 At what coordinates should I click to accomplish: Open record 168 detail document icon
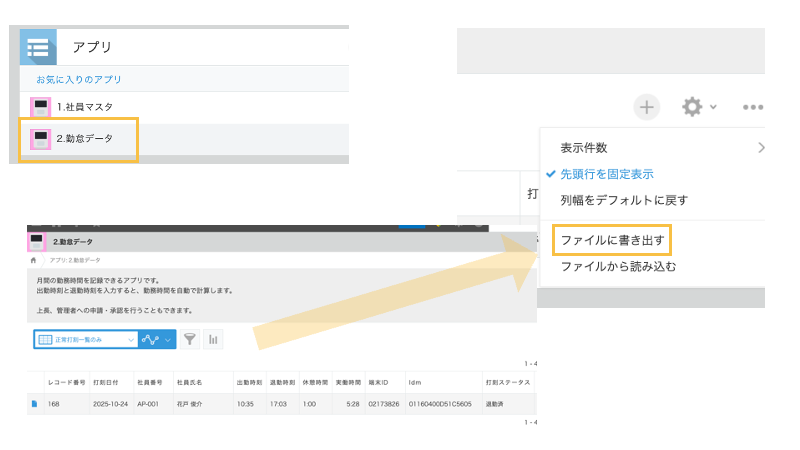coord(35,404)
